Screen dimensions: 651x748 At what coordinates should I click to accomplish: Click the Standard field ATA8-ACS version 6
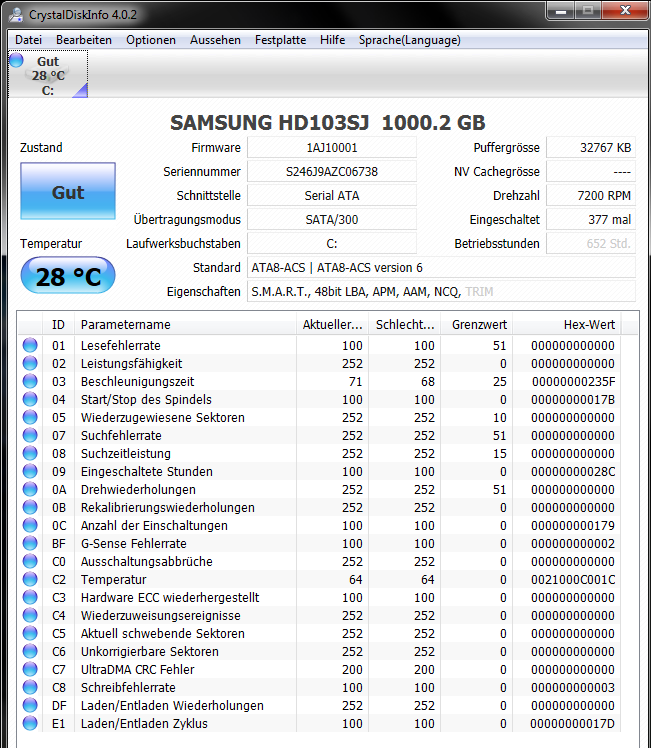point(441,268)
